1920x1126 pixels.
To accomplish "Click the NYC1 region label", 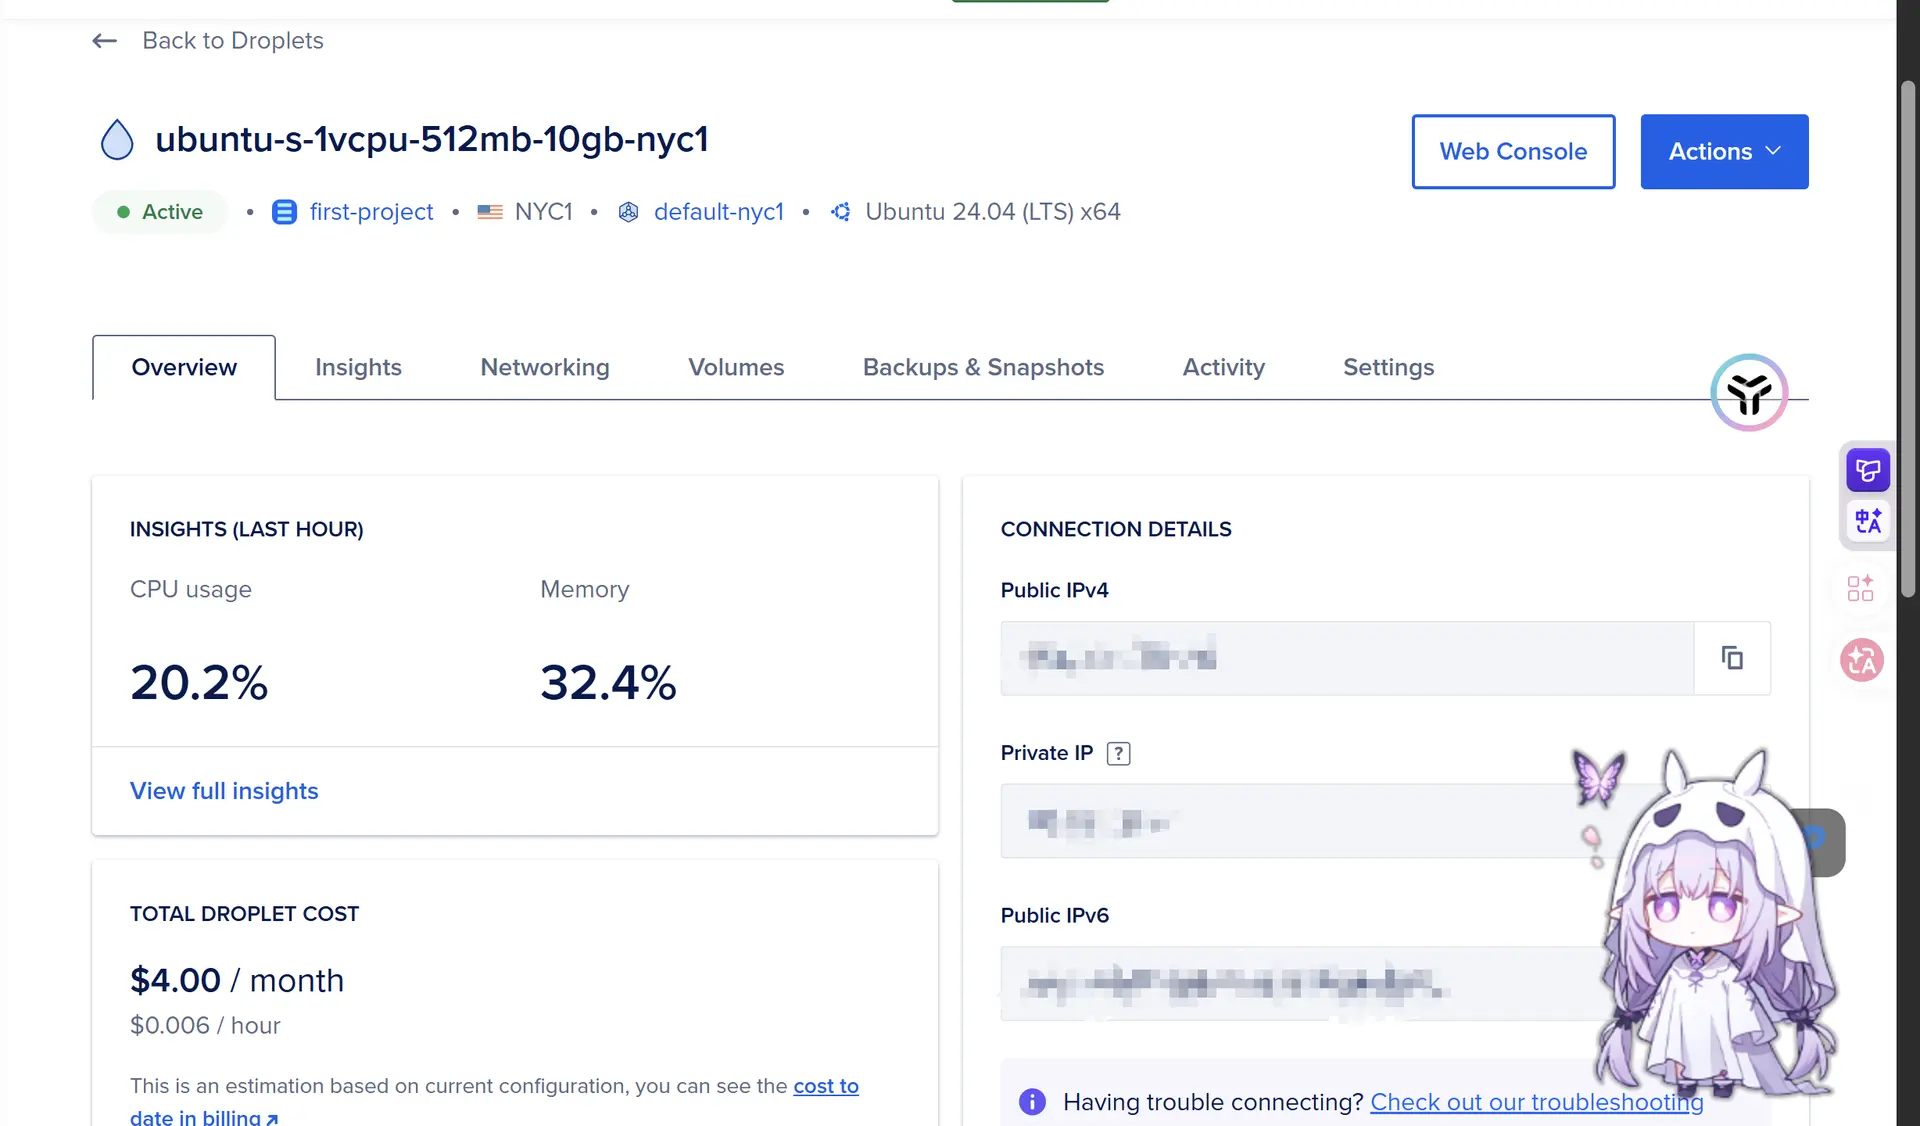I will (x=544, y=212).
